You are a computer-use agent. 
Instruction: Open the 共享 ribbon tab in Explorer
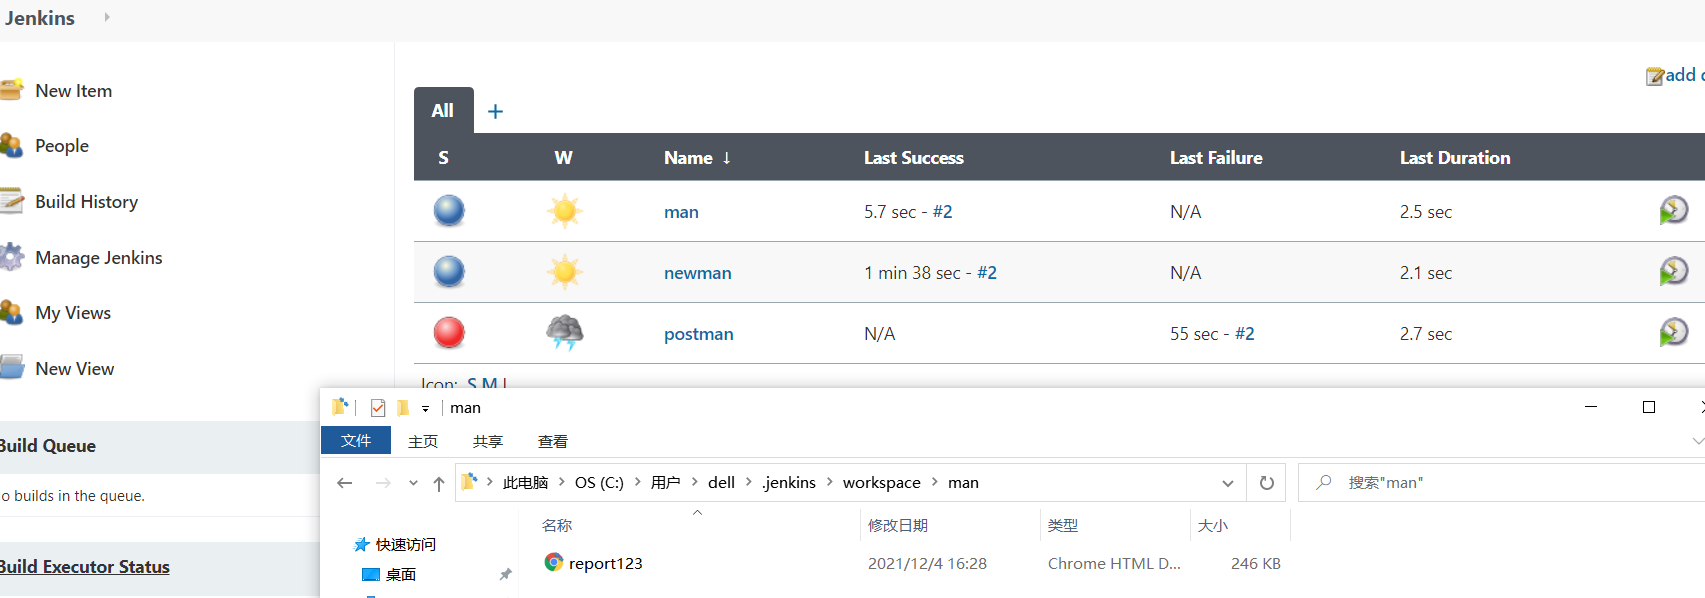[488, 441]
